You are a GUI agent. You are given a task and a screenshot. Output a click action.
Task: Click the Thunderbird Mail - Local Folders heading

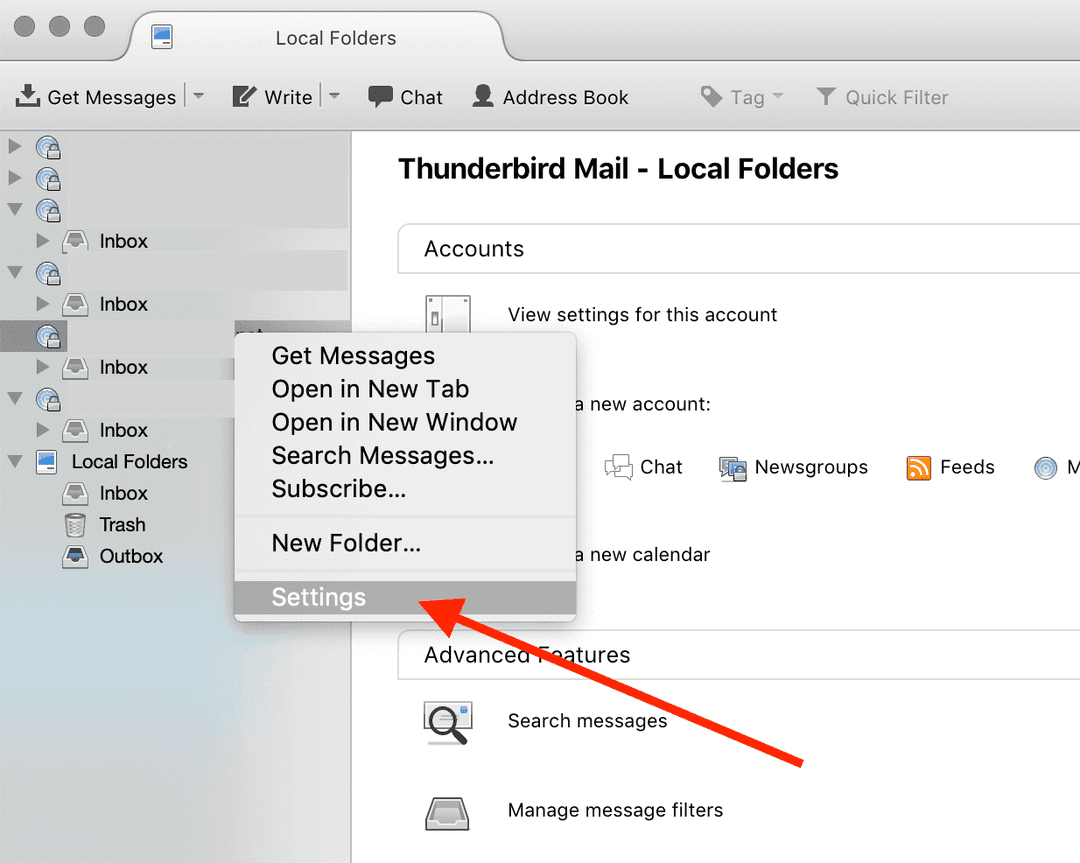click(x=619, y=169)
